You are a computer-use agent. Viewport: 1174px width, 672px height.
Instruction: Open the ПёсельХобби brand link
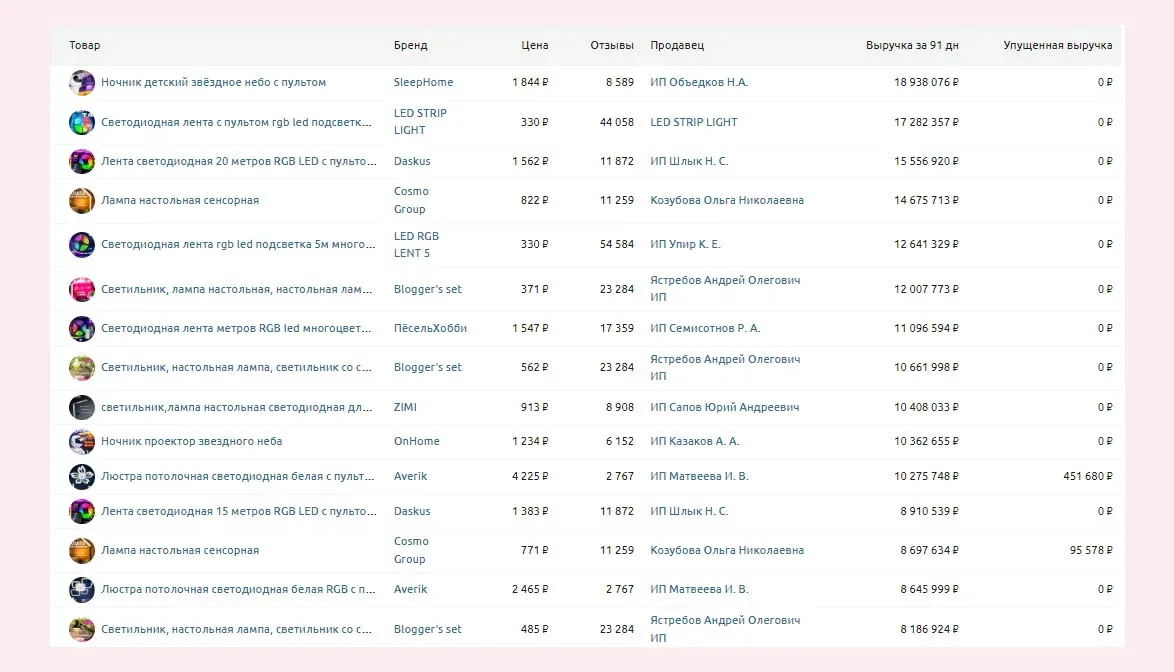pyautogui.click(x=430, y=328)
